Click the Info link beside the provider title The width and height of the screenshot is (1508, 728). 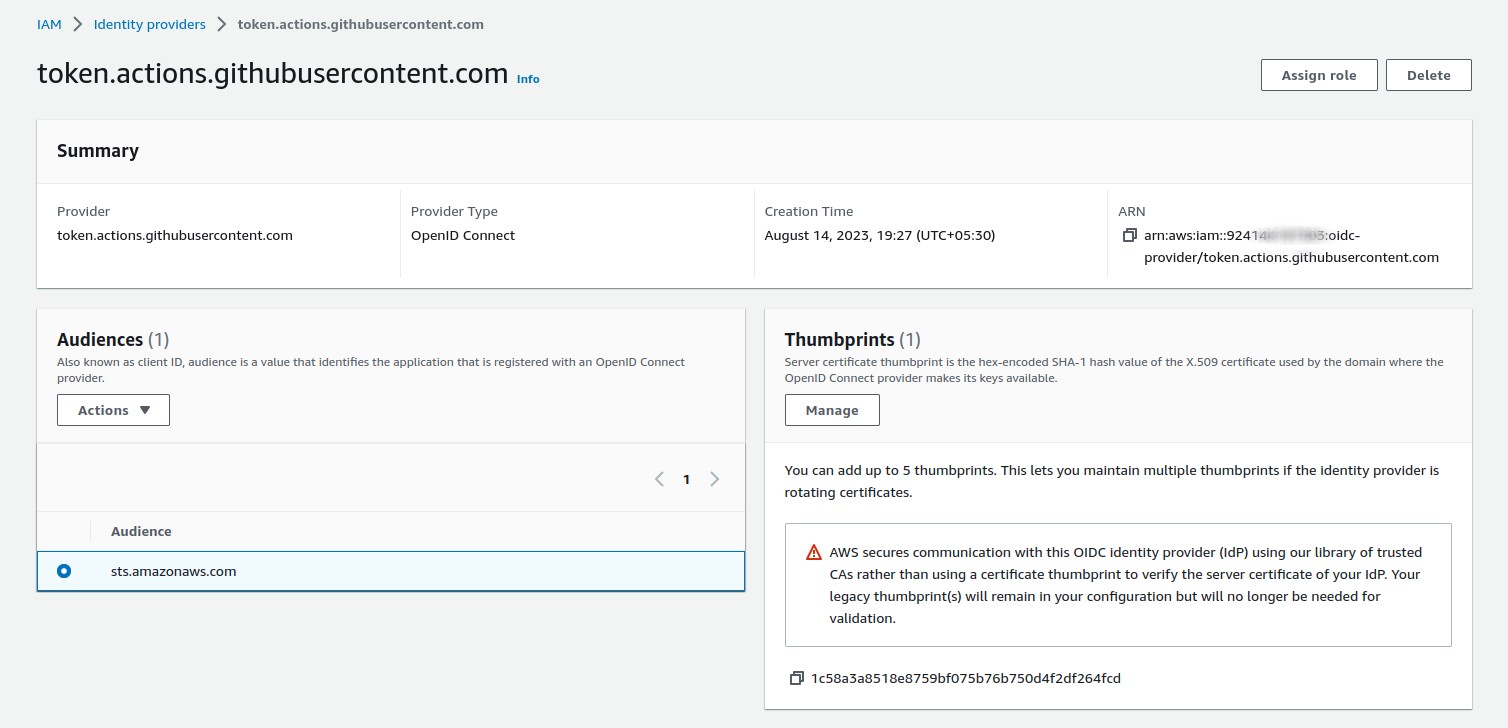pyautogui.click(x=528, y=79)
